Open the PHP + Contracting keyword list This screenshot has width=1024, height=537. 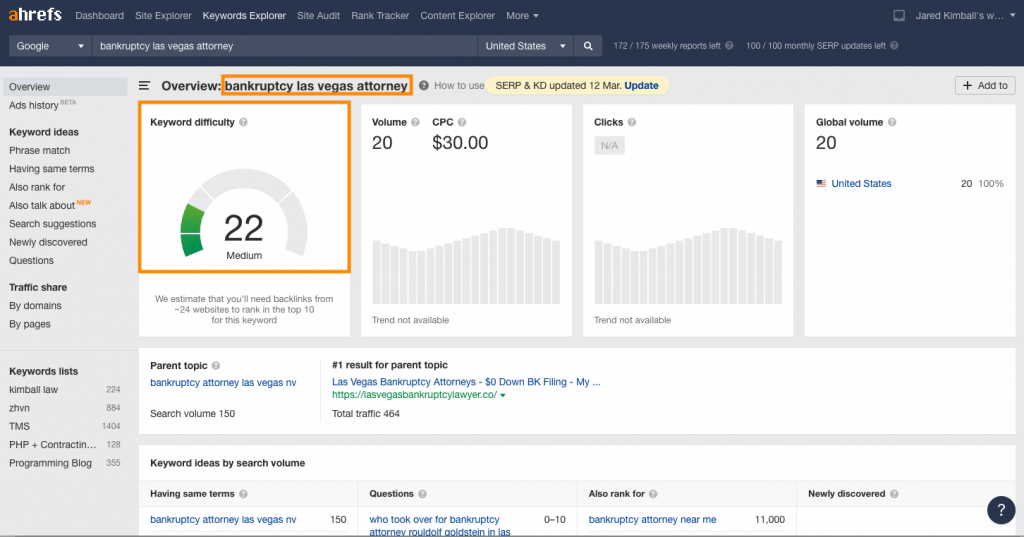click(52, 444)
